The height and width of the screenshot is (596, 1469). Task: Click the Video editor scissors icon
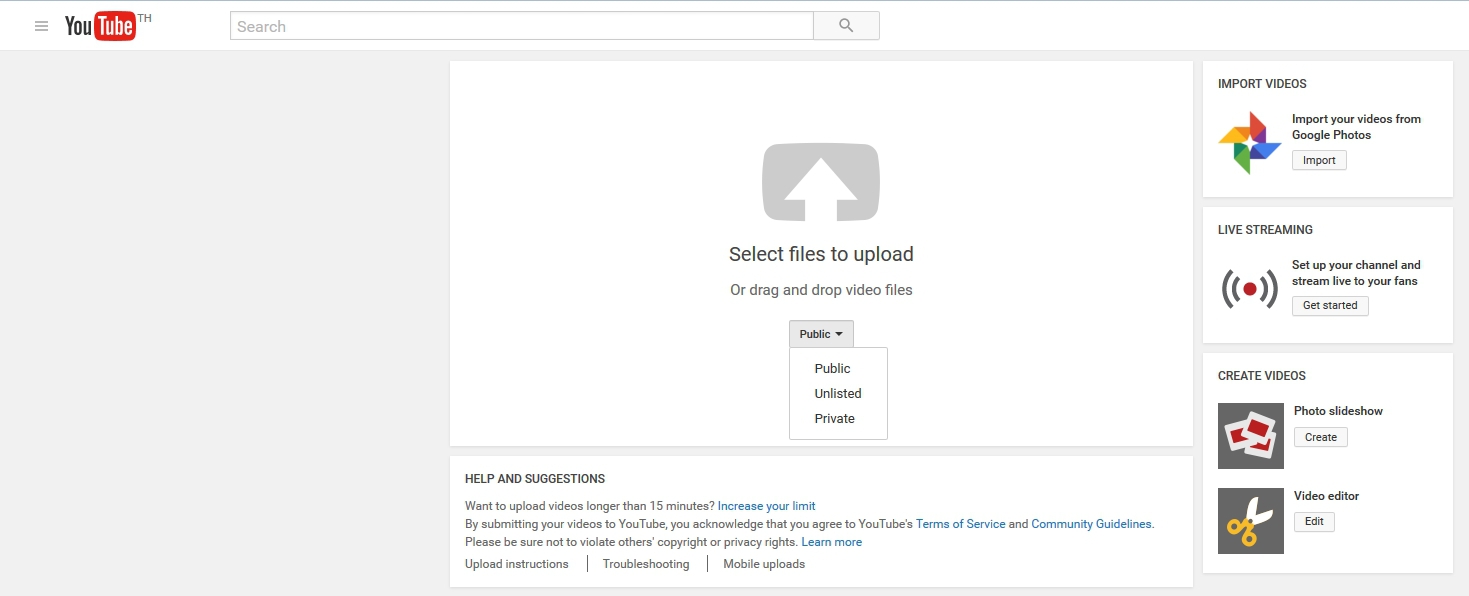tap(1251, 521)
